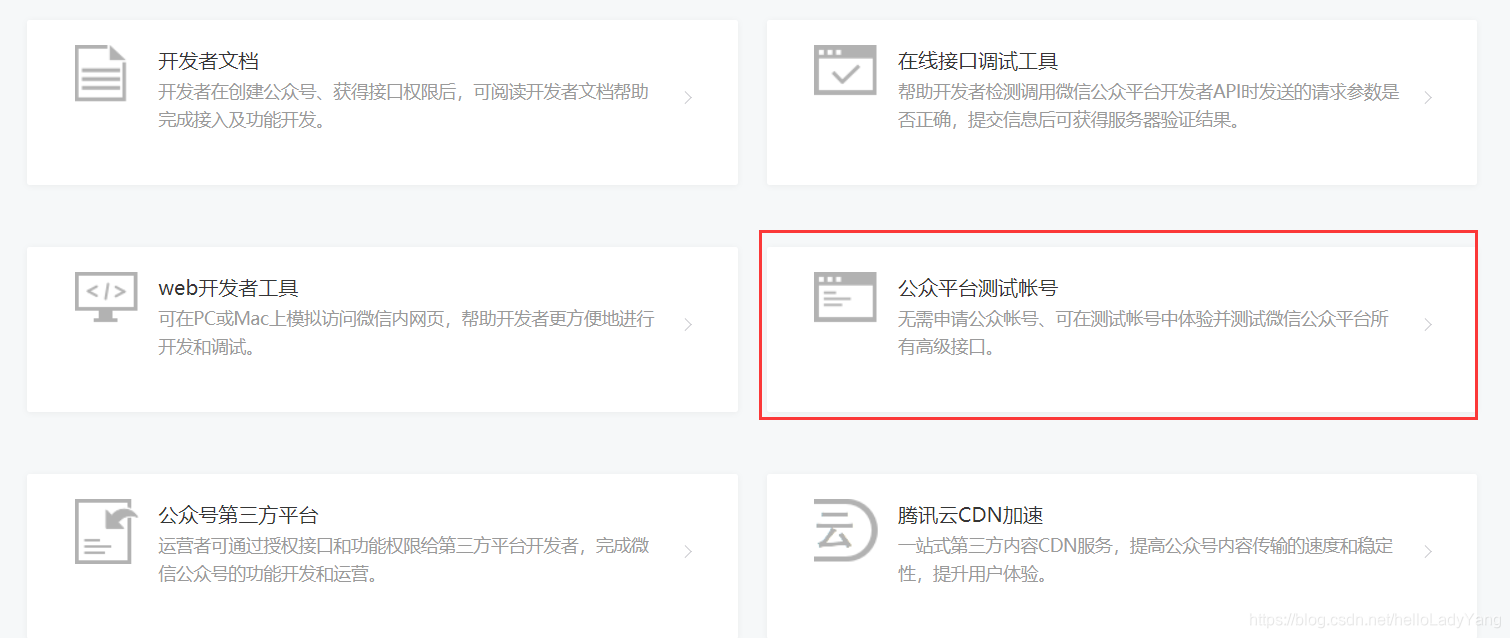Image resolution: width=1510 pixels, height=638 pixels.
Task: Open the 公众号第三方平台 card arrow
Action: [x=688, y=552]
